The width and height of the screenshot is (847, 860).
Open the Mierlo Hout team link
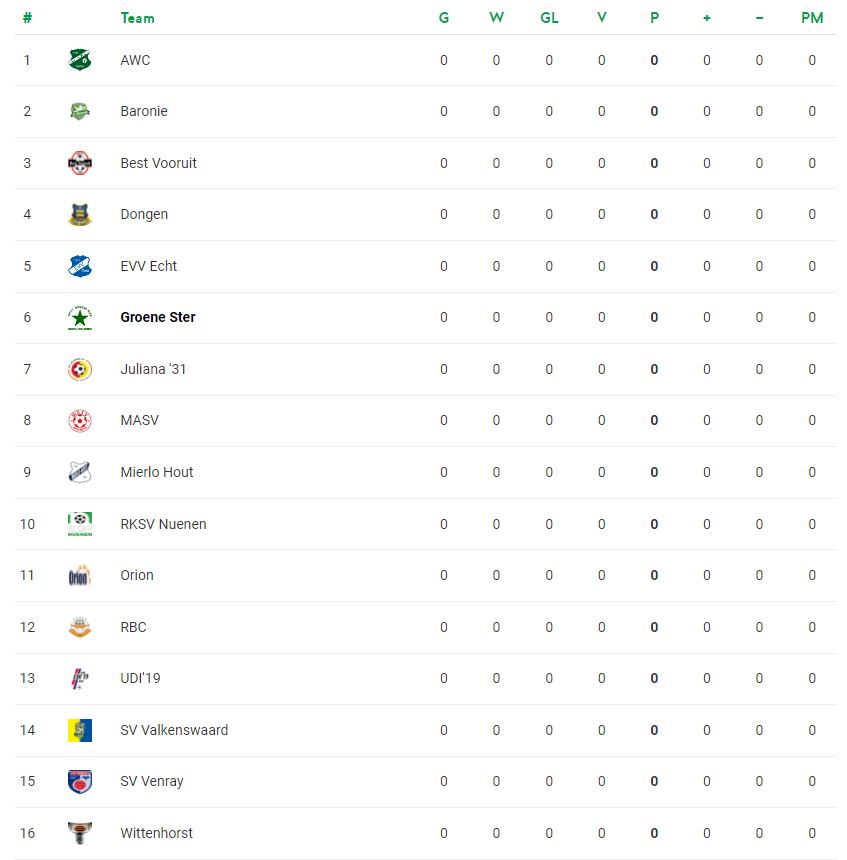pos(157,472)
